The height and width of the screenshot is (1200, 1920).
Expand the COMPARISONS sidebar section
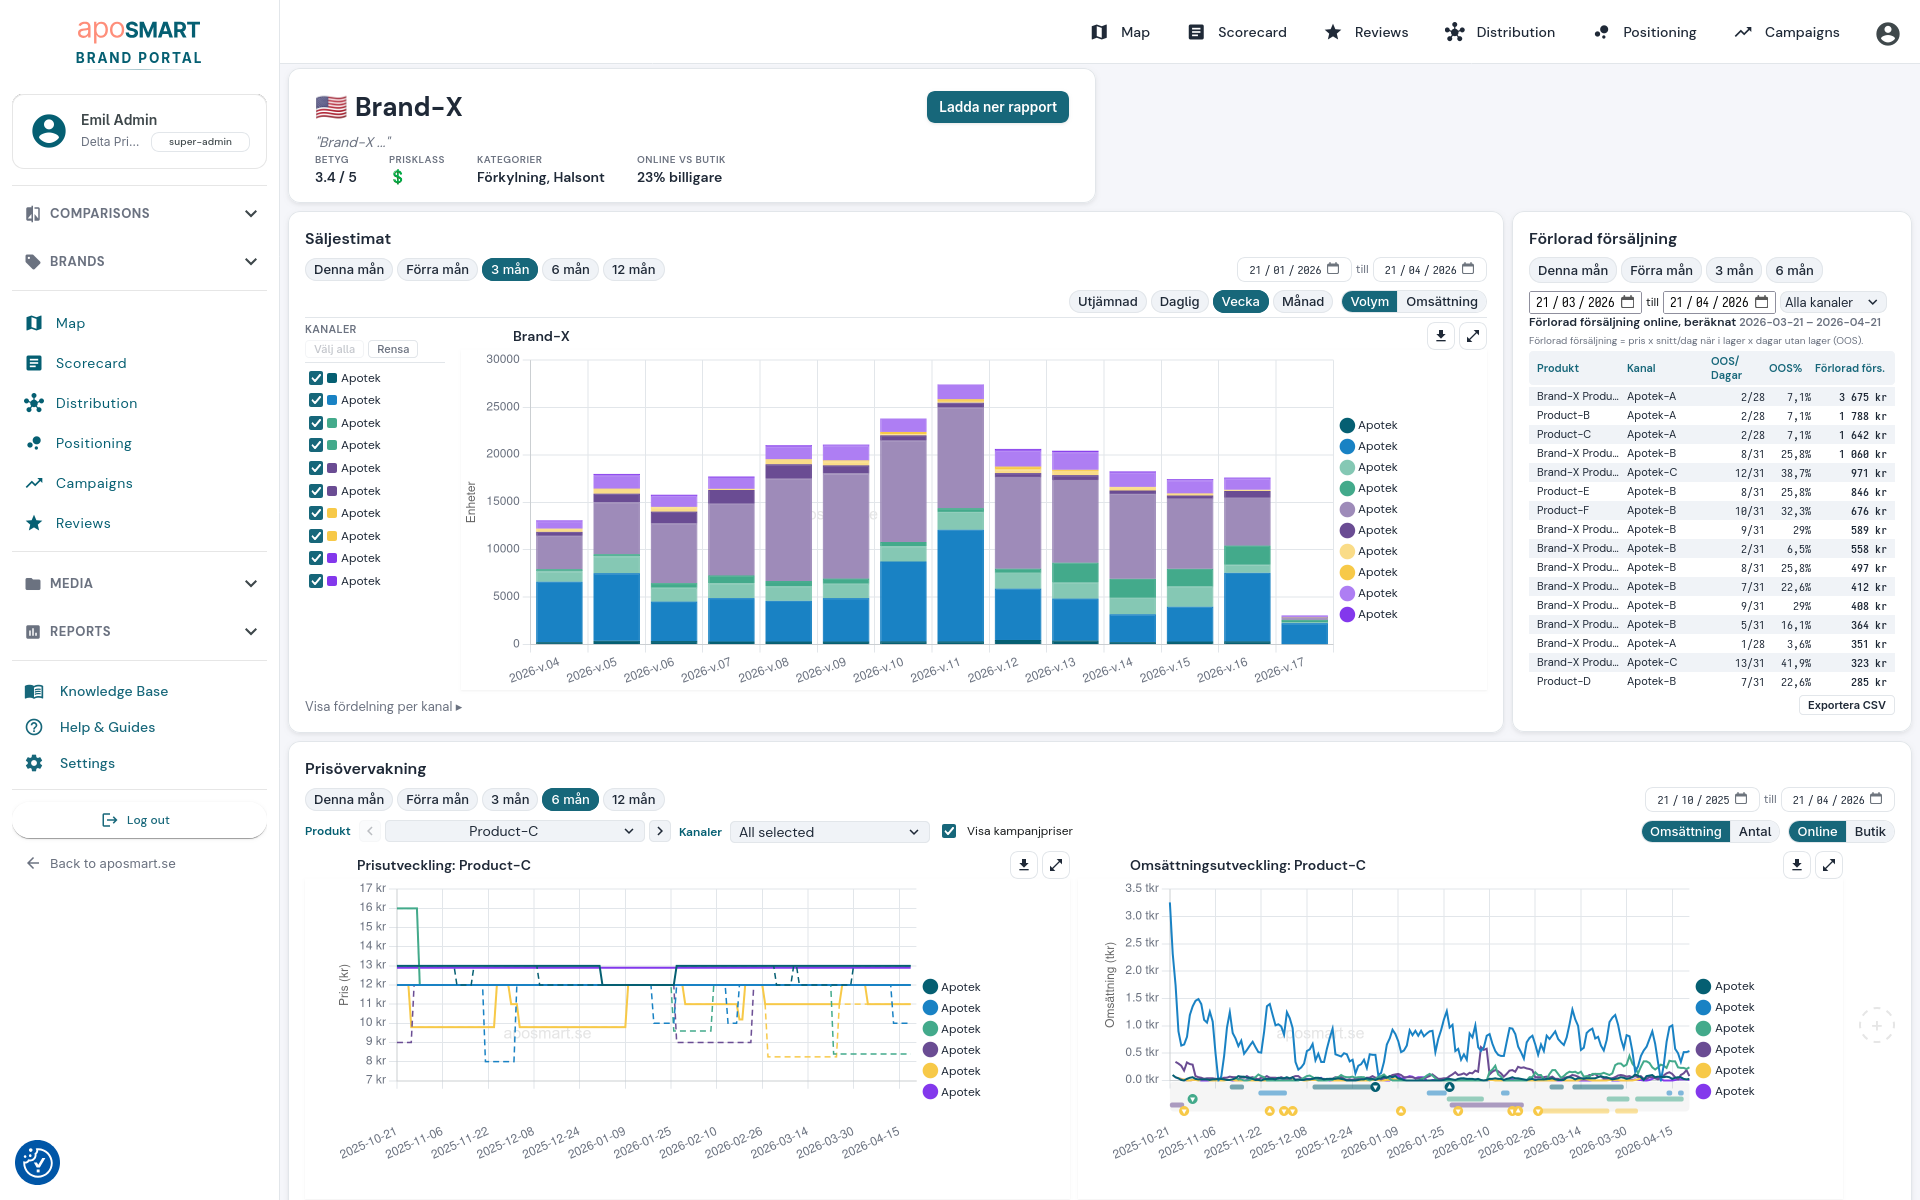(x=140, y=213)
